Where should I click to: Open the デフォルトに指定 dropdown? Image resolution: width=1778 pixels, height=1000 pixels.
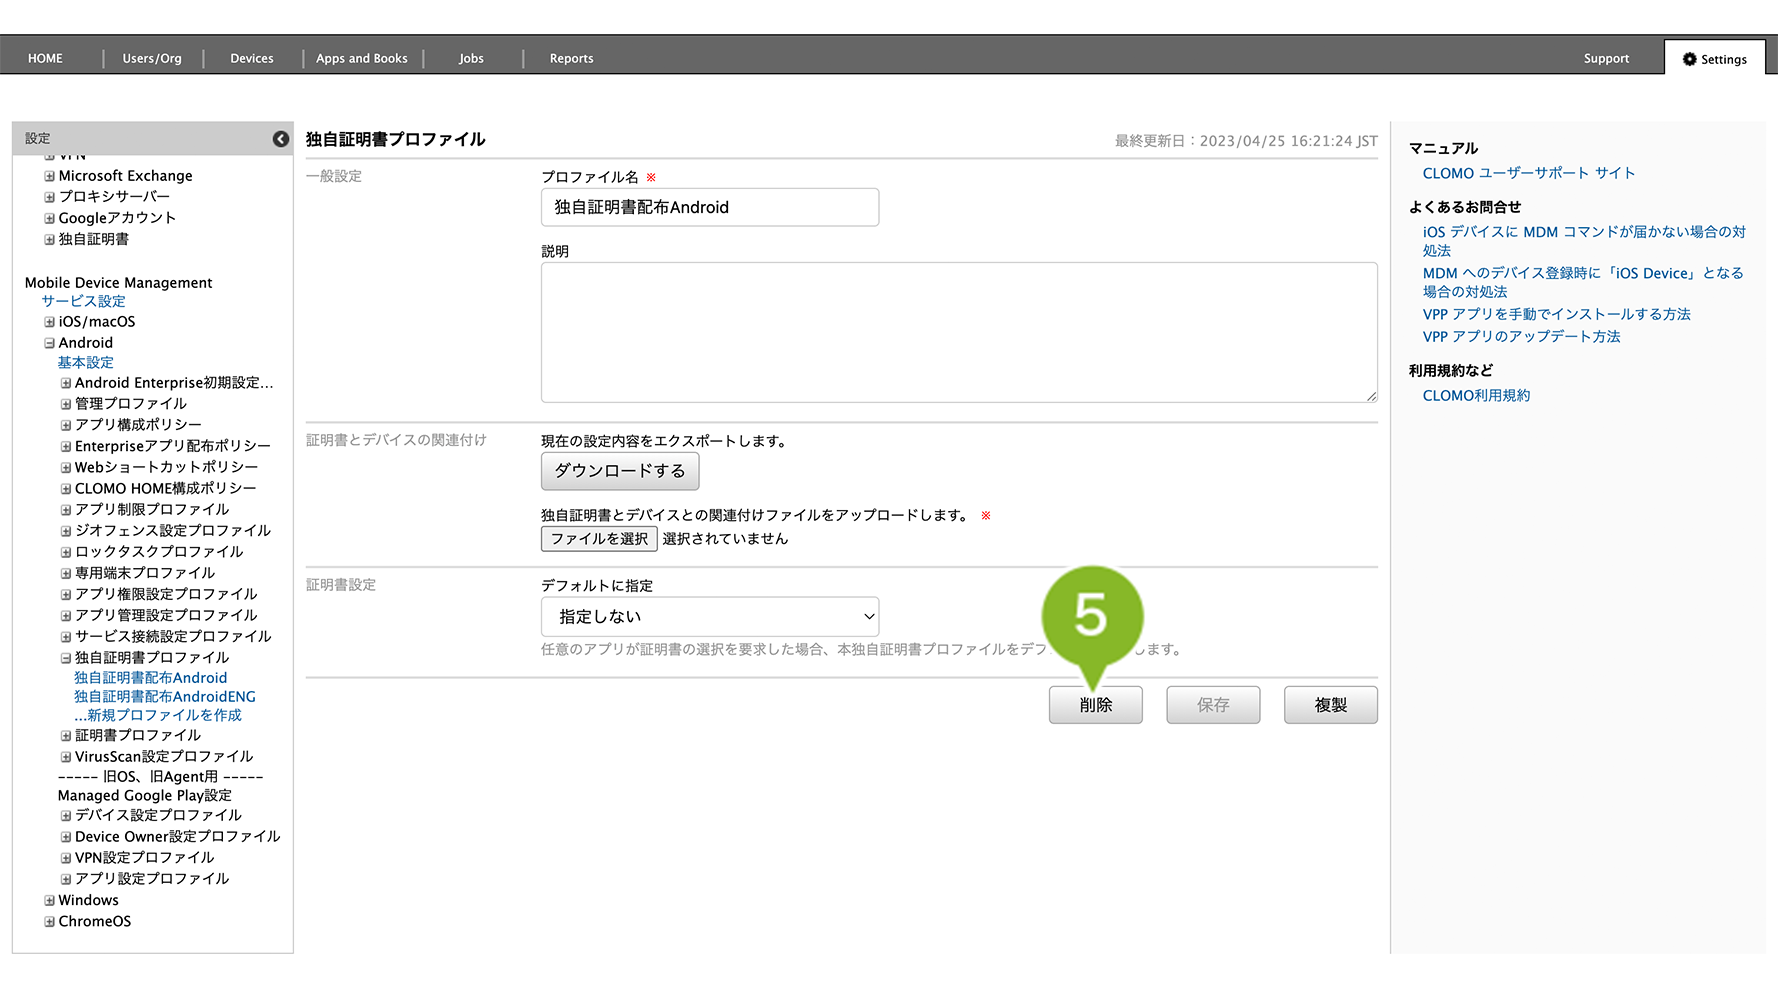tap(710, 617)
